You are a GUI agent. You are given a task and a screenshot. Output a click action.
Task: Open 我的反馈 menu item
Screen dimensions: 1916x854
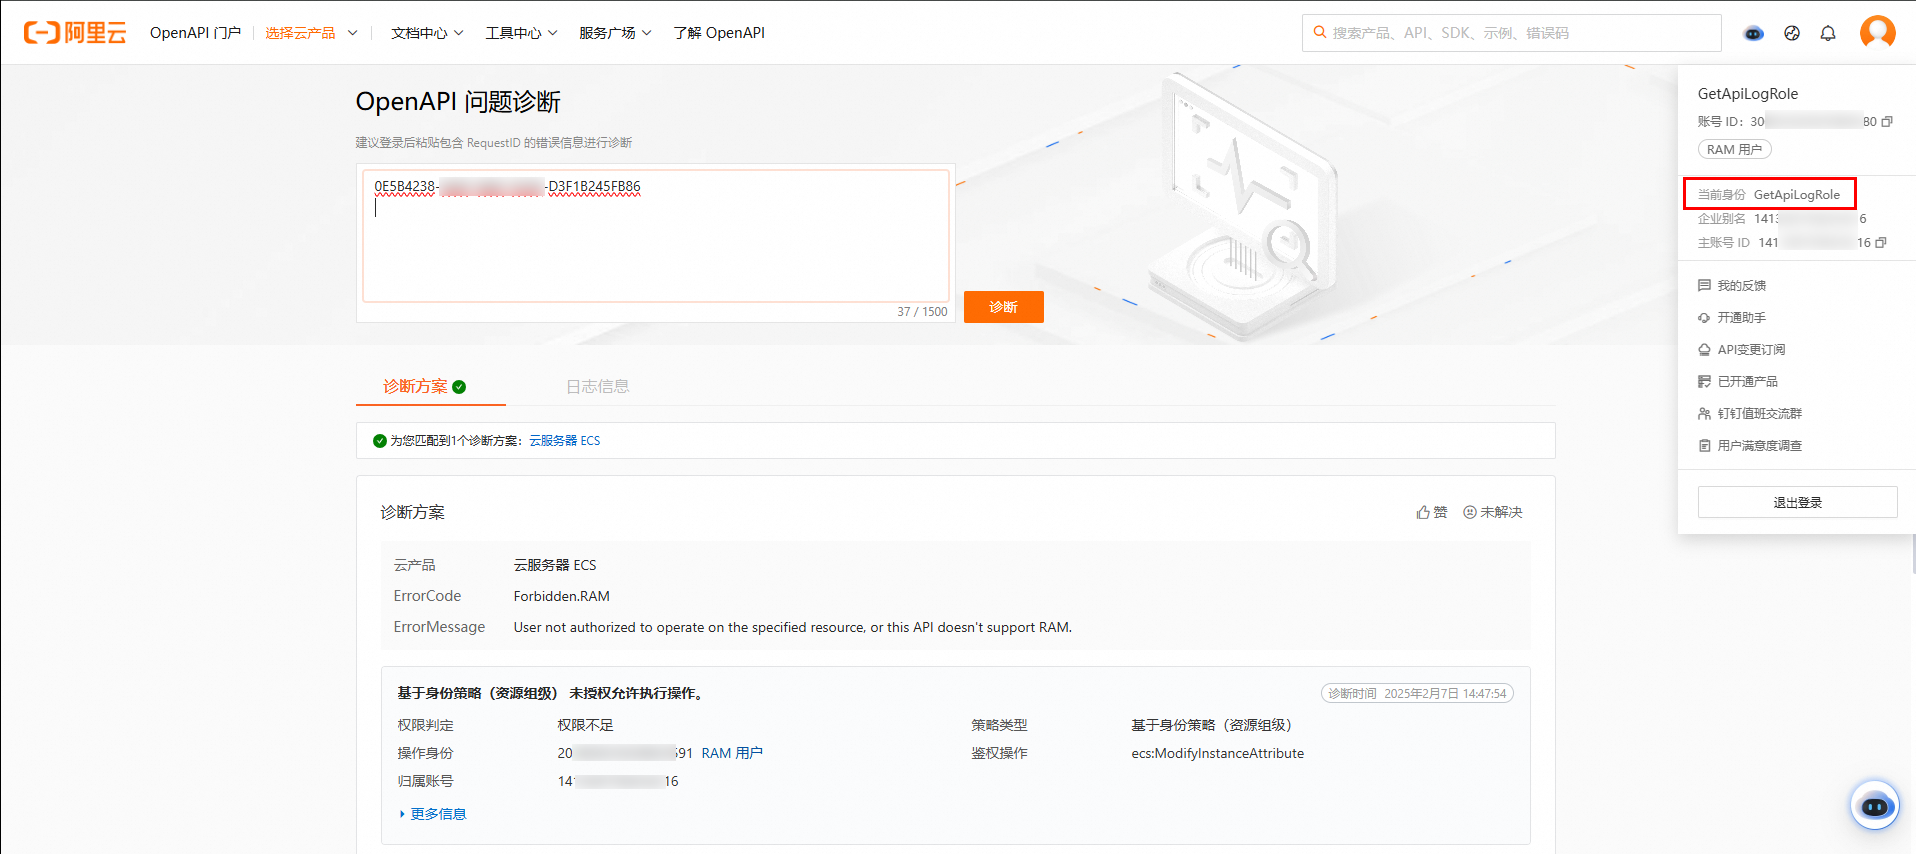[x=1741, y=286]
